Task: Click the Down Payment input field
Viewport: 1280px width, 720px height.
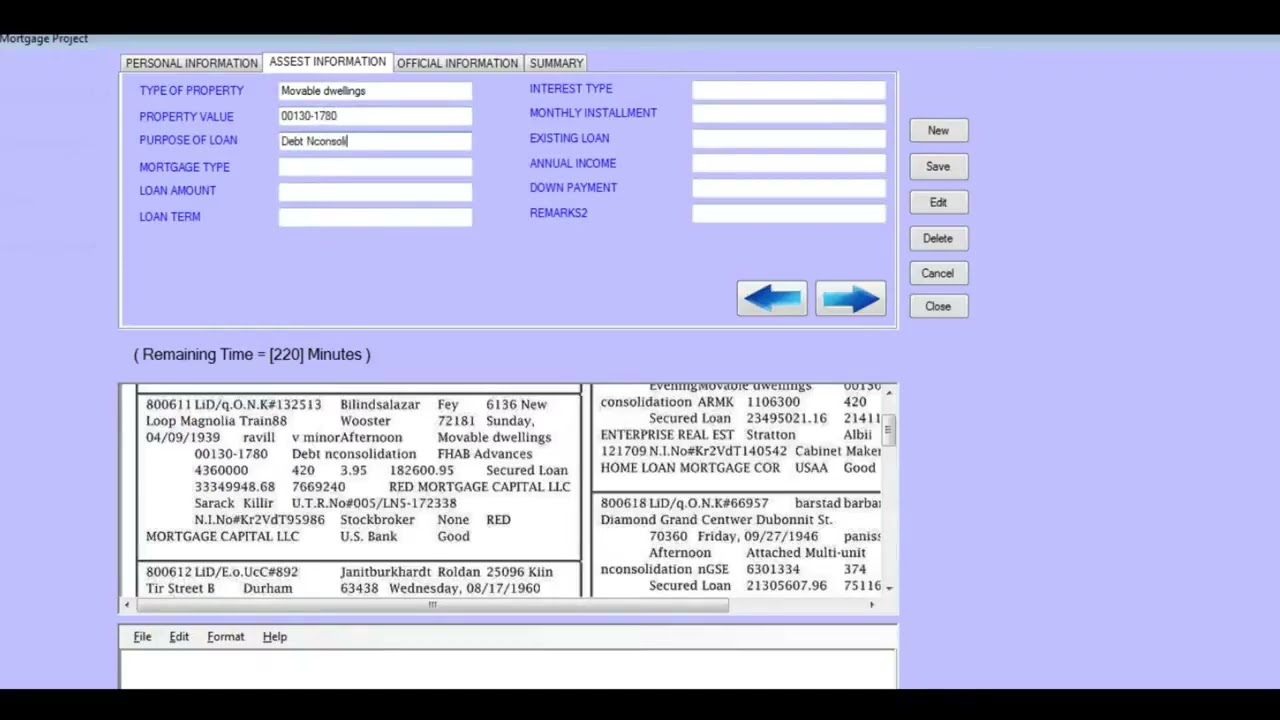Action: tap(789, 188)
